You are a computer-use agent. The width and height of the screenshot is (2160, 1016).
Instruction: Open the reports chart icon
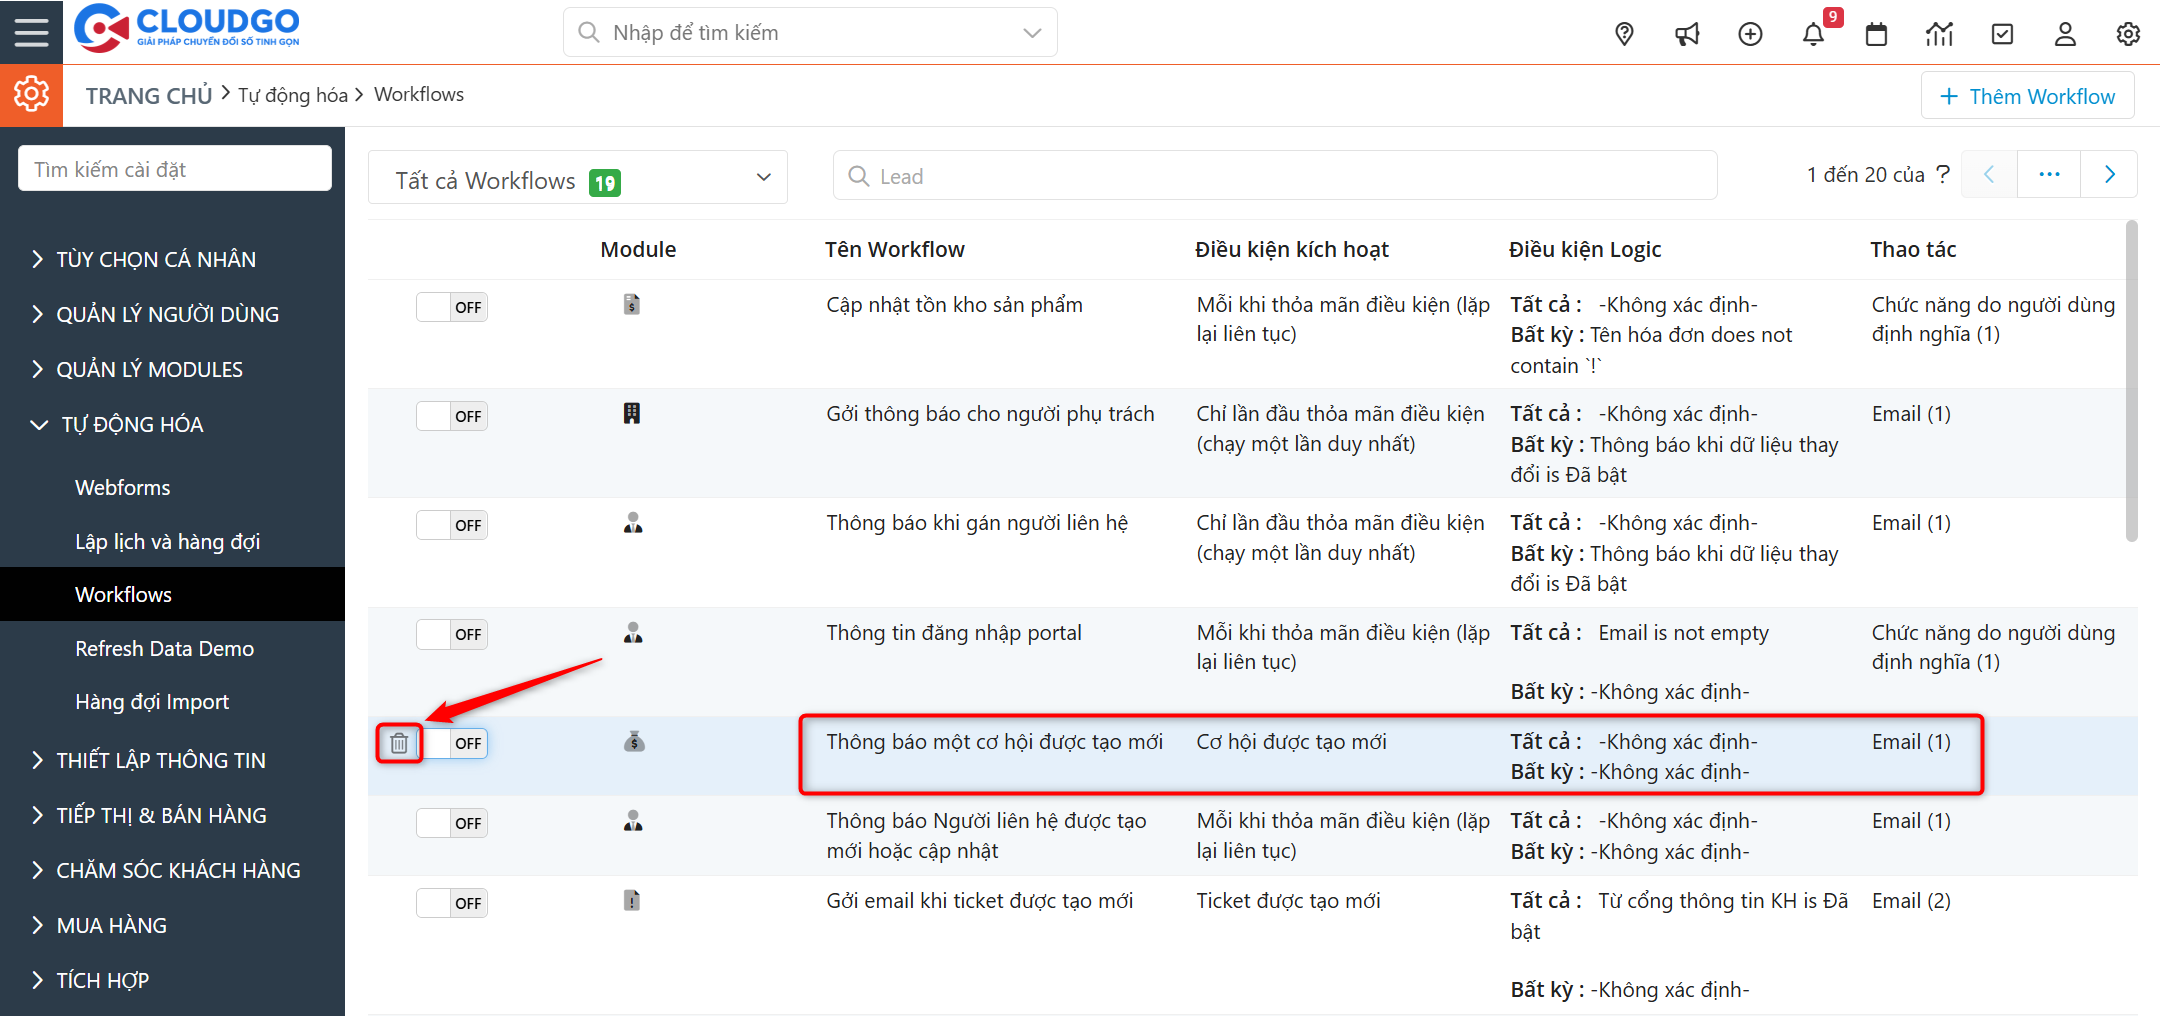pyautogui.click(x=1939, y=35)
